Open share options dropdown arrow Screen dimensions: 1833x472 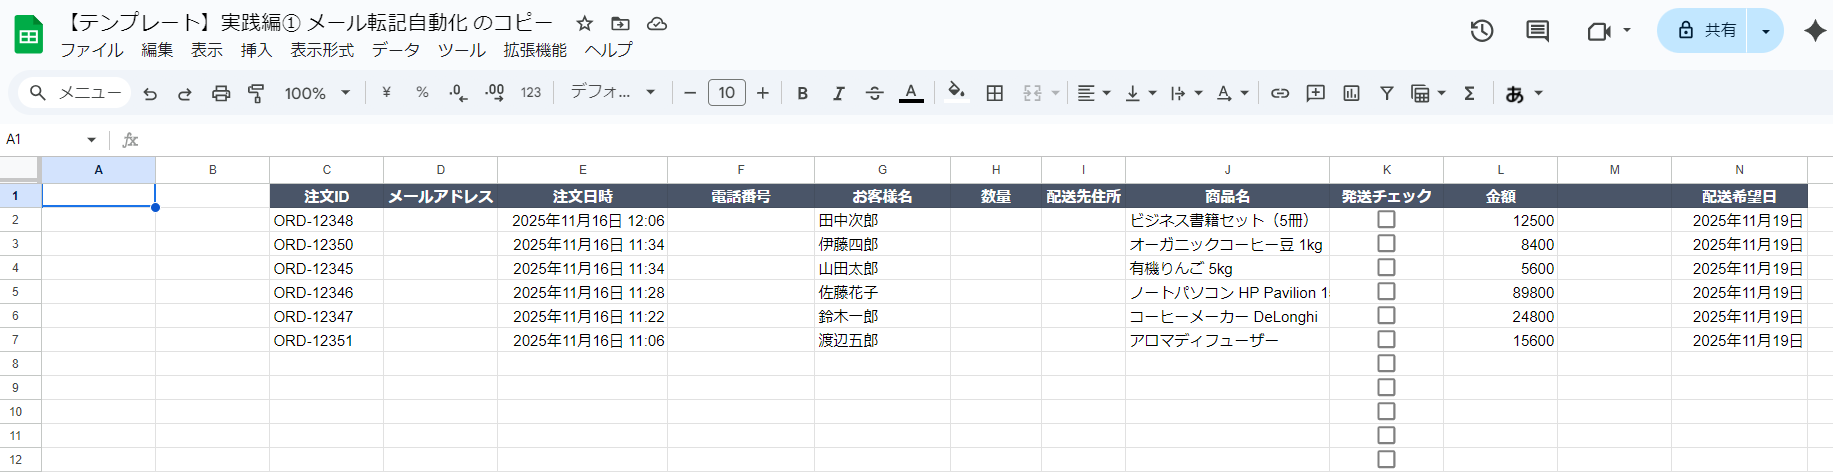coord(1766,31)
